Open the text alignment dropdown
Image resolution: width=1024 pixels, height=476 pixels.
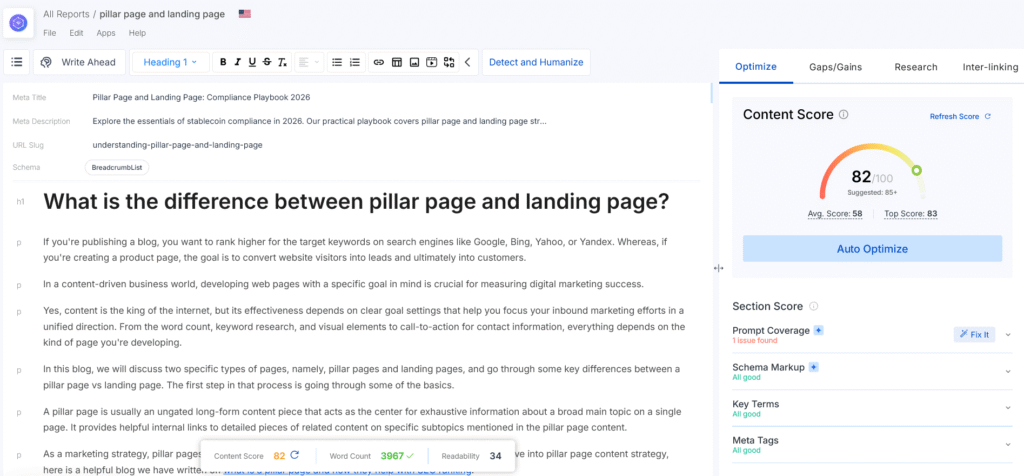point(308,62)
